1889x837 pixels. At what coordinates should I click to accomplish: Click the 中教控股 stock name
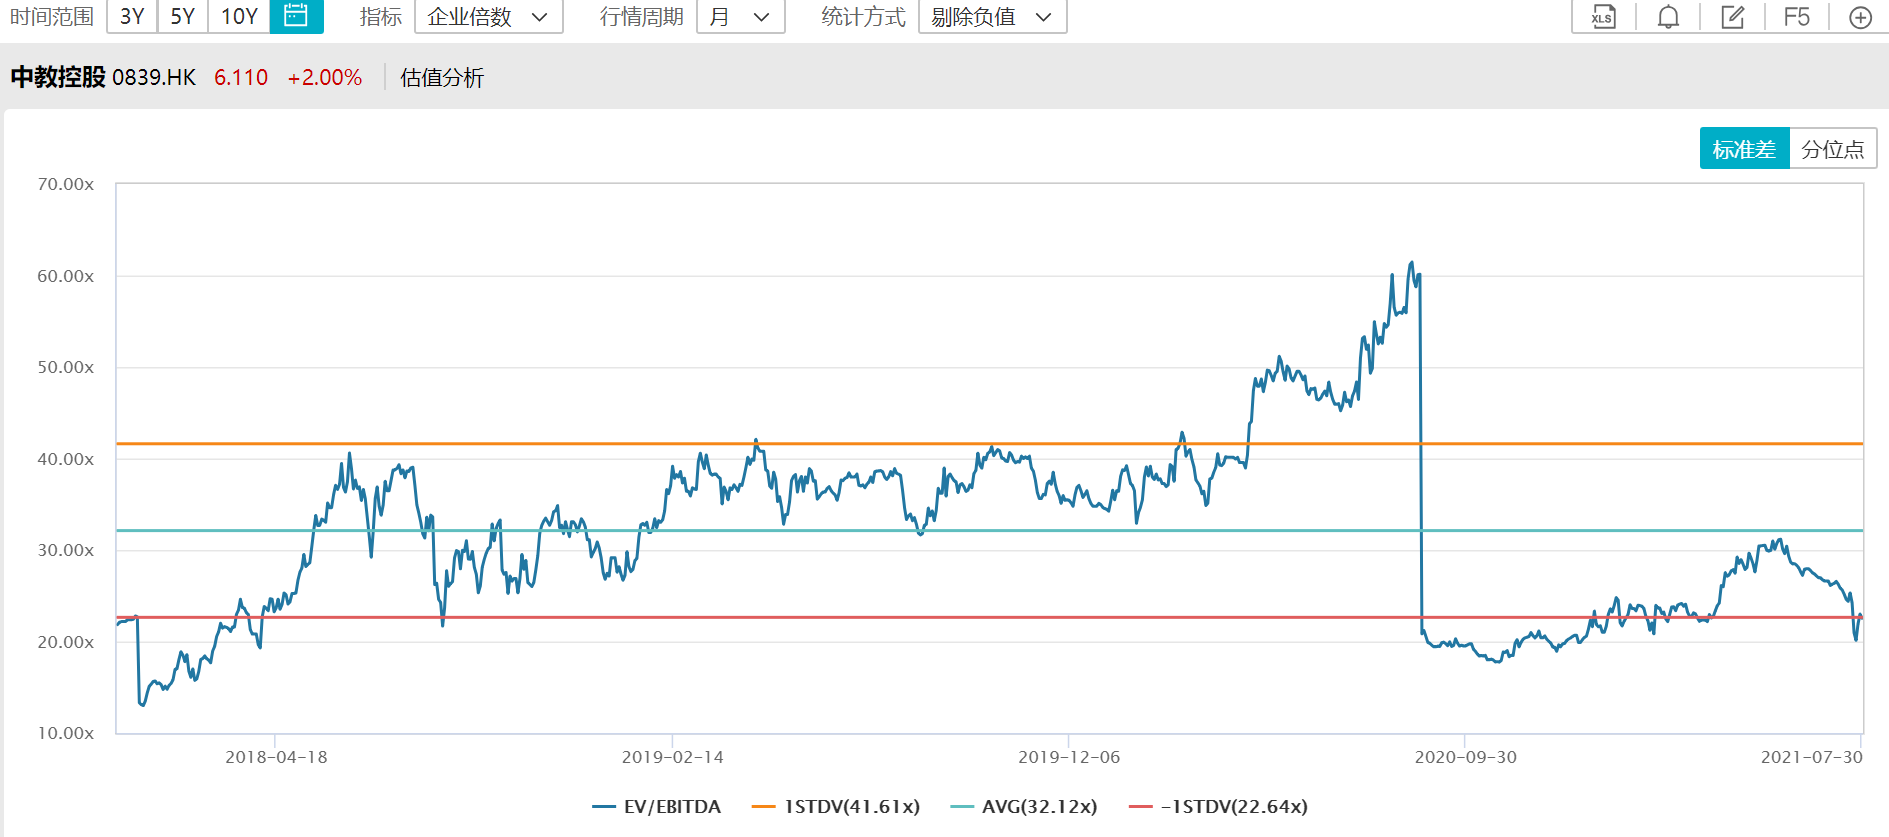pos(58,77)
